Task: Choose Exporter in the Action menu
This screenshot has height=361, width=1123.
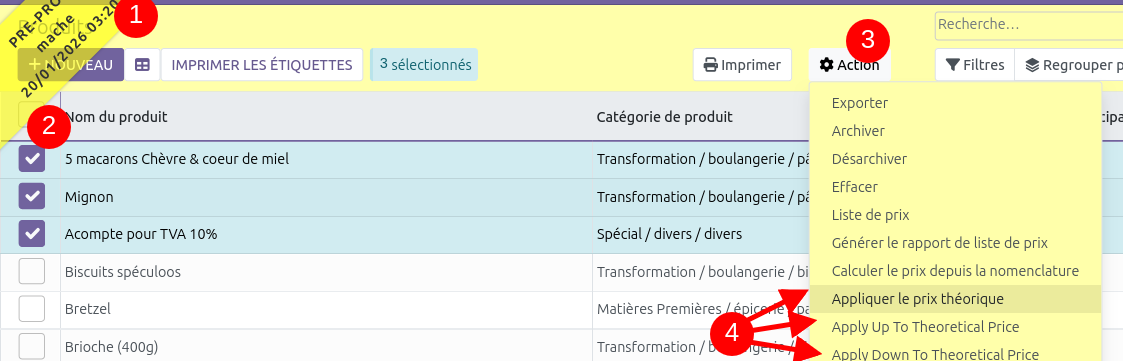Action: point(955,103)
